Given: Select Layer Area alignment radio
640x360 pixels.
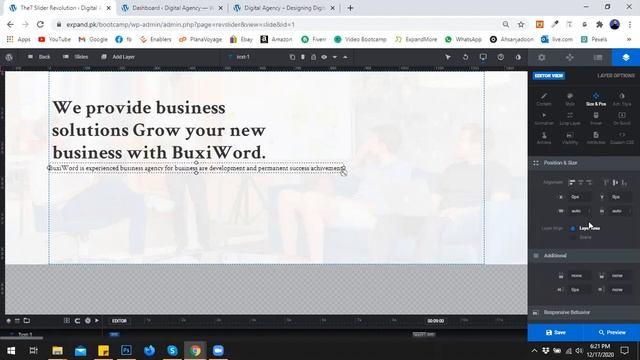Looking at the screenshot, I should coord(573,229).
